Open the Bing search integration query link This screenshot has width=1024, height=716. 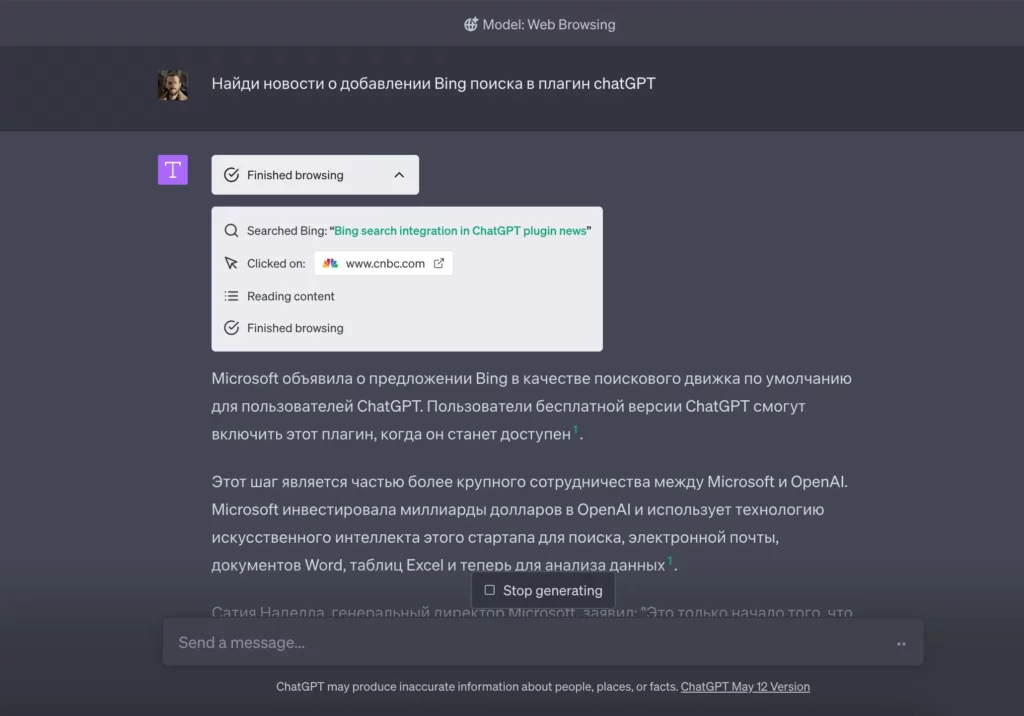[458, 230]
